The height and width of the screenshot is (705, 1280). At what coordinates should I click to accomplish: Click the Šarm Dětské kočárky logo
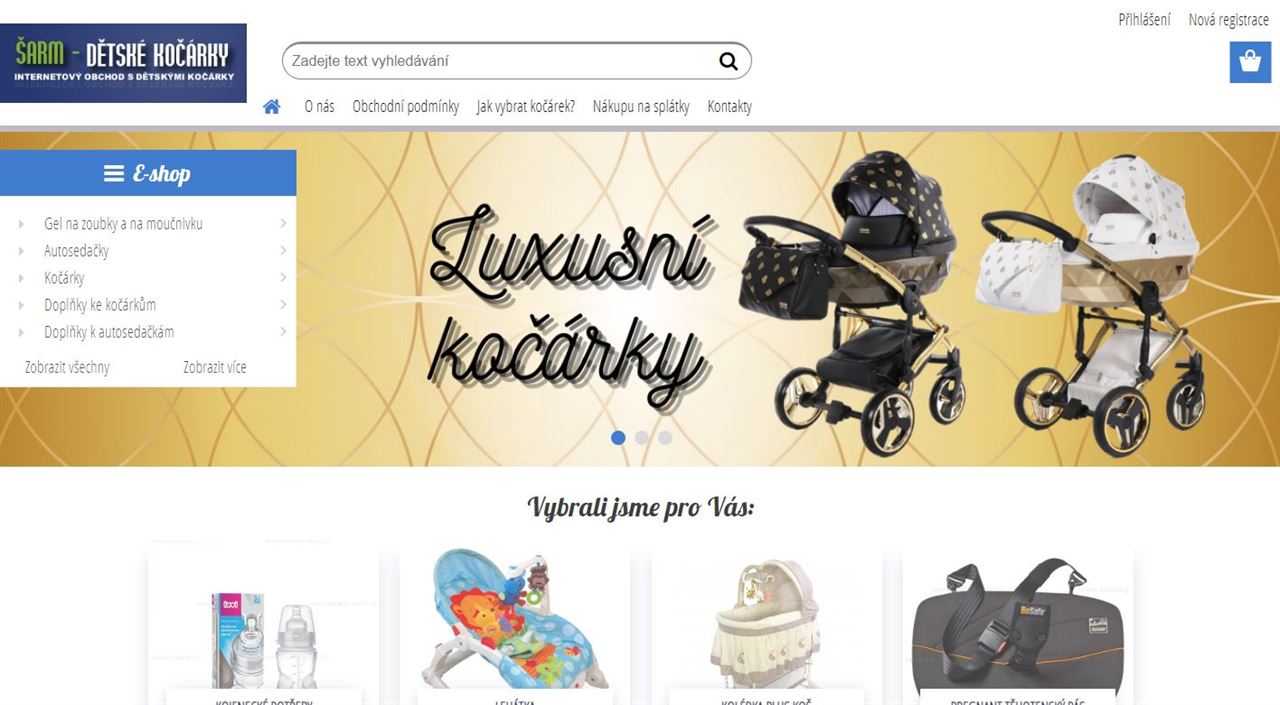pyautogui.click(x=123, y=63)
